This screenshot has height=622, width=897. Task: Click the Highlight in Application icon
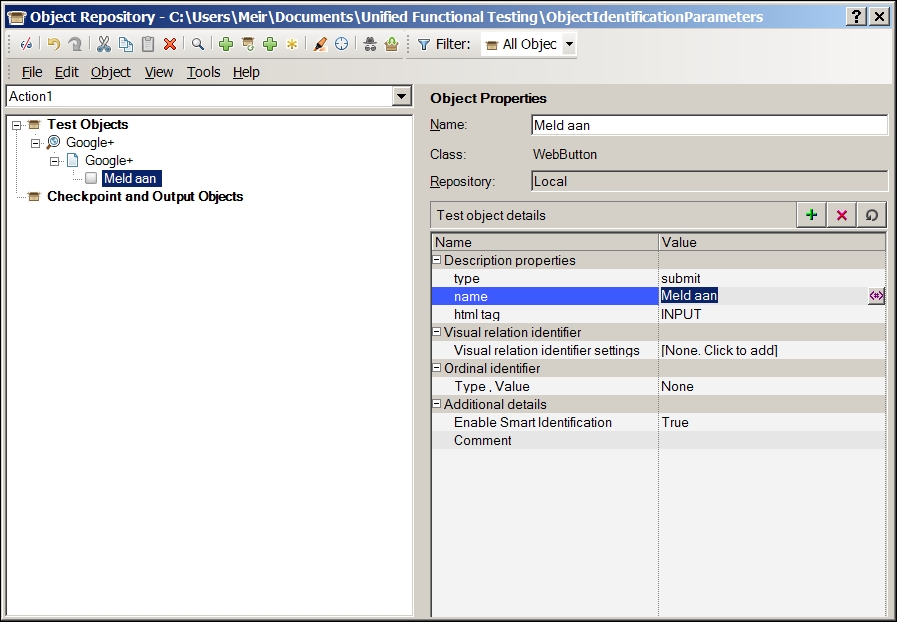click(x=320, y=44)
